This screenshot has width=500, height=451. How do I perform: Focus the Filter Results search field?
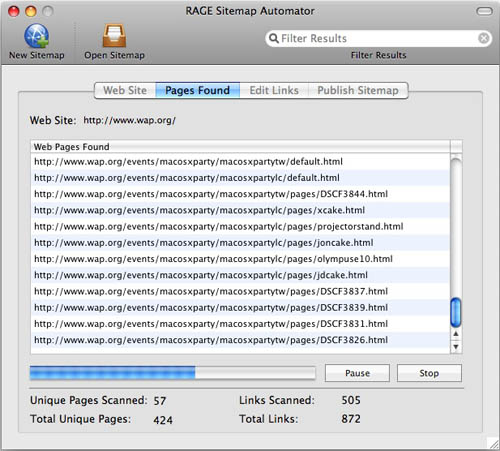point(378,38)
